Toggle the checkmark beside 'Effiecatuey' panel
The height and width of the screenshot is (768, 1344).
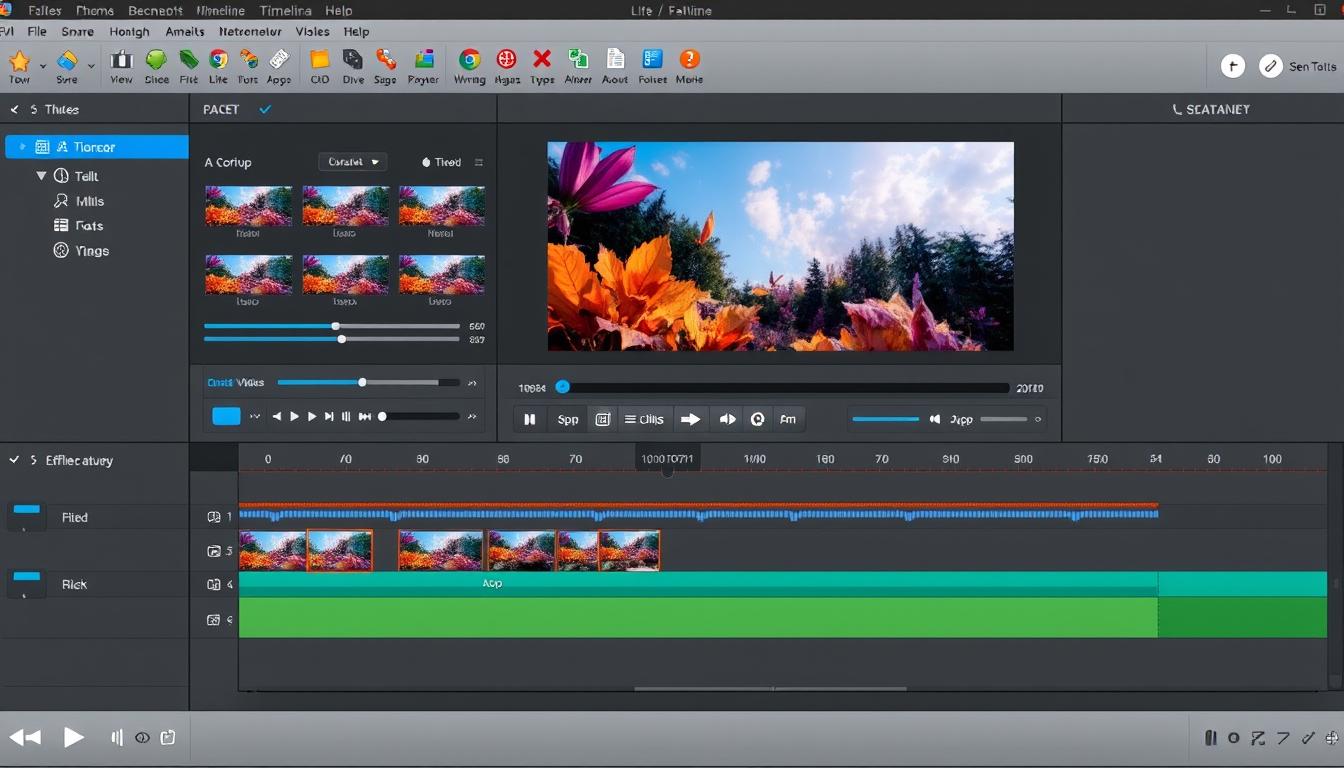[x=14, y=460]
